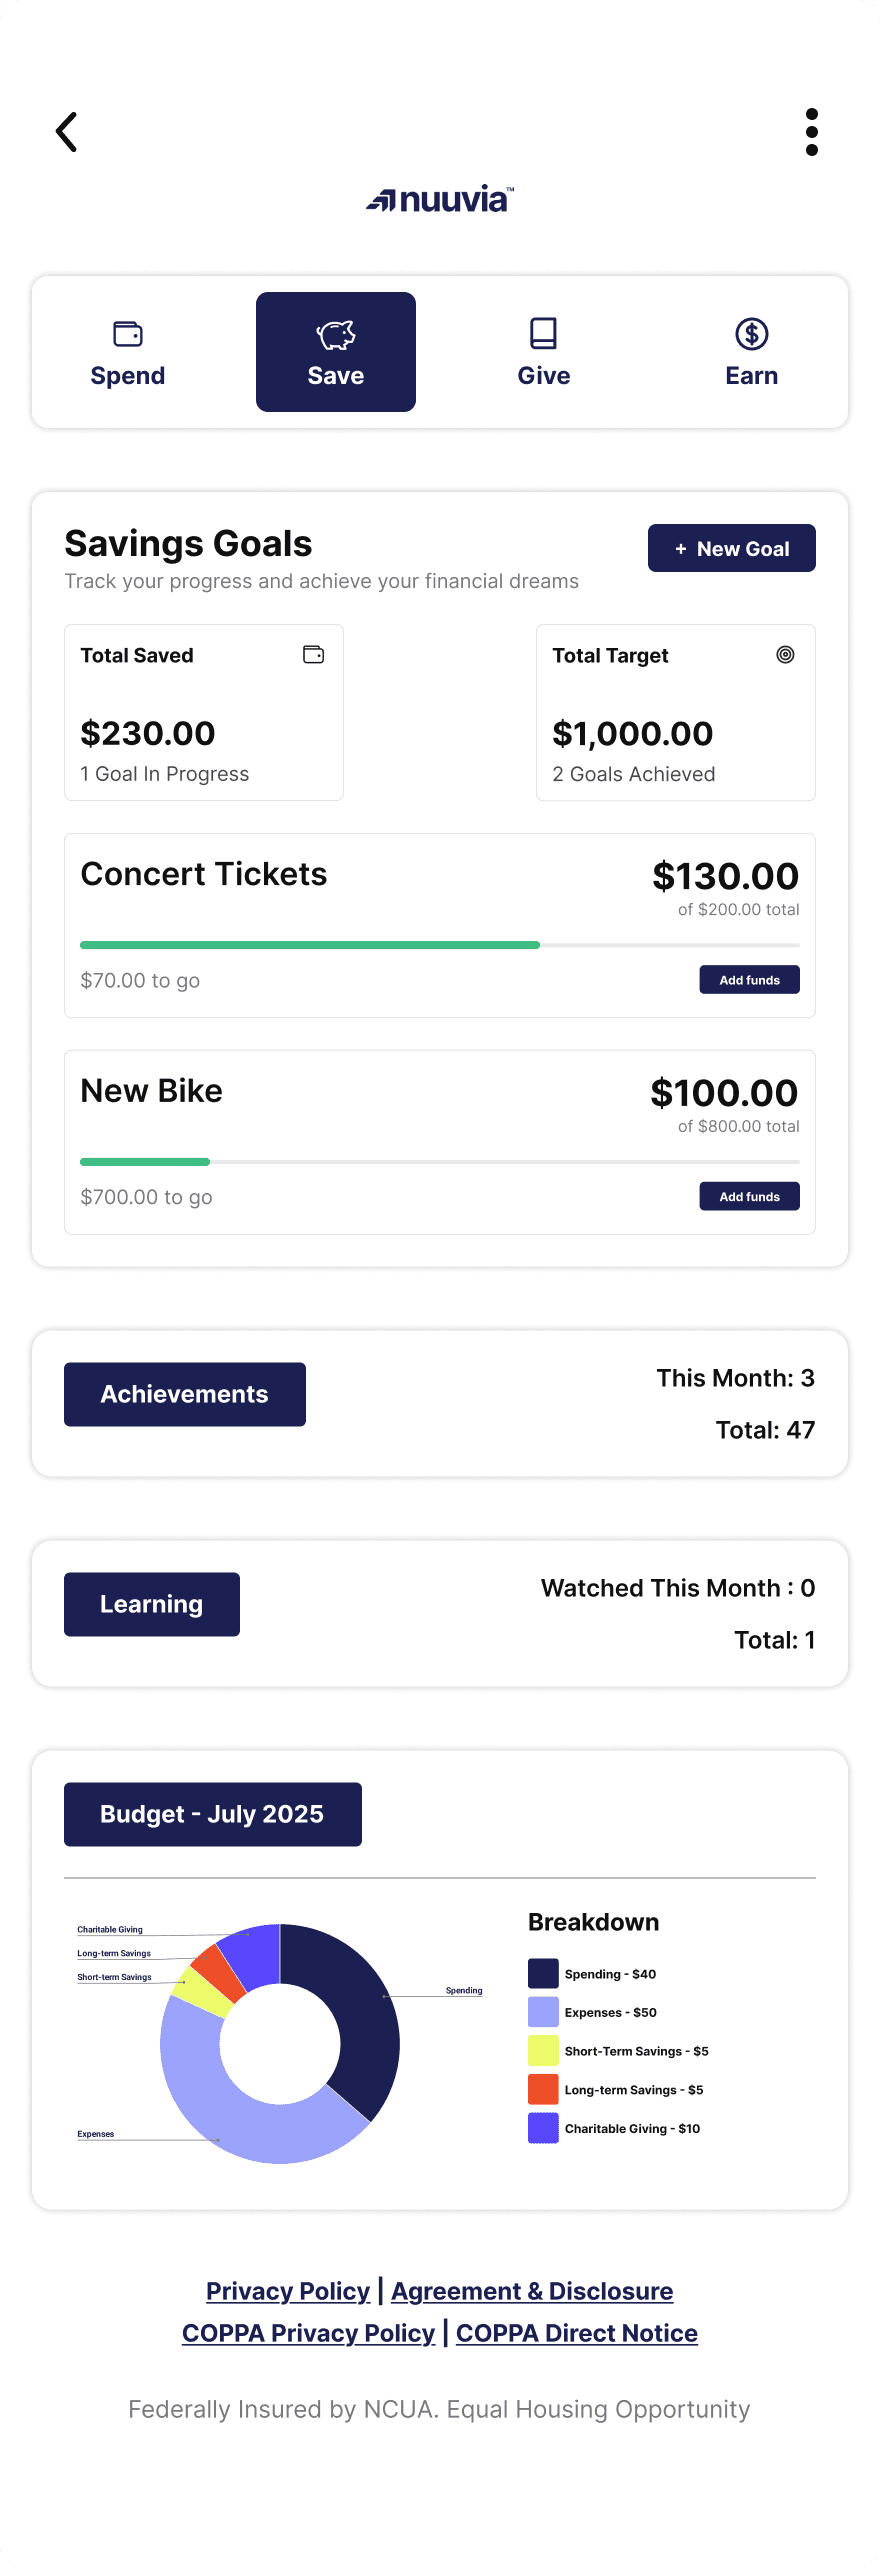Viewport: 880px width, 2568px height.
Task: Open the Privacy Policy link
Action: pyautogui.click(x=288, y=2291)
